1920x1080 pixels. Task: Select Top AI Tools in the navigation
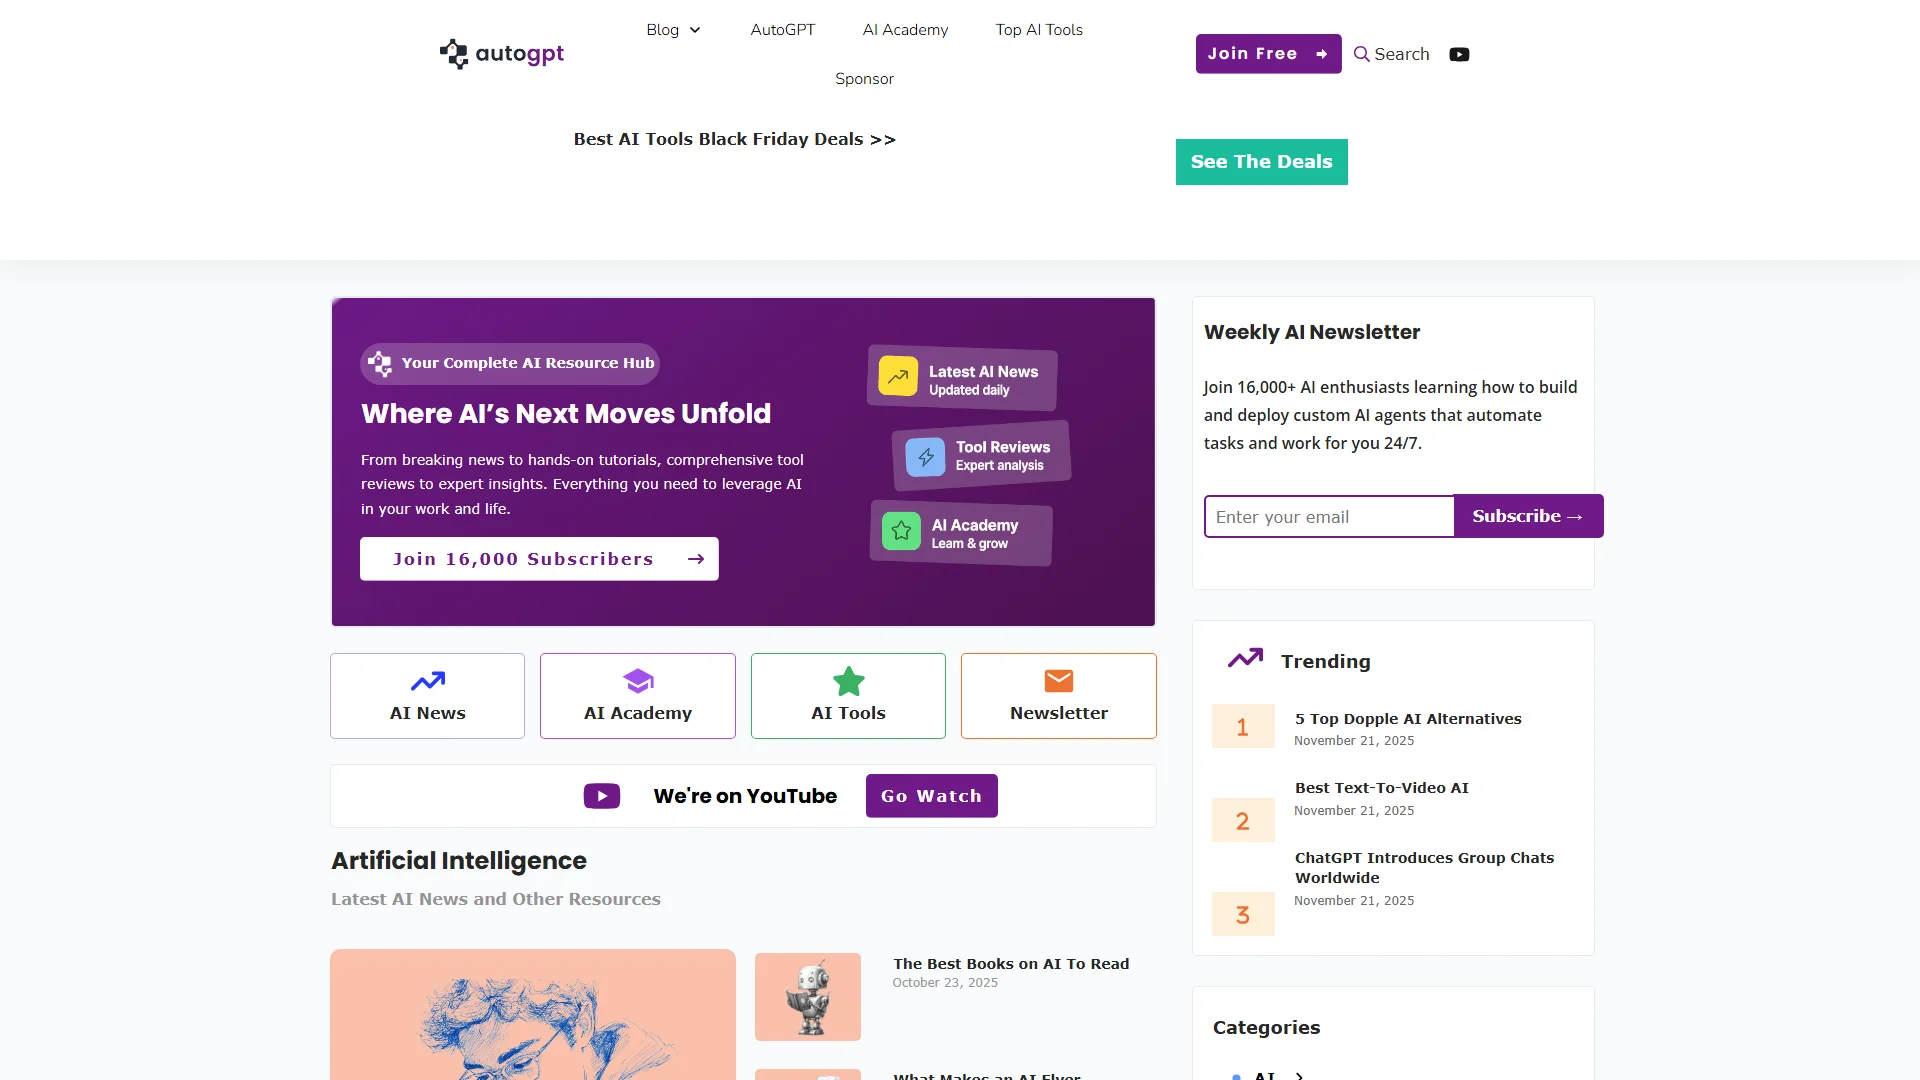click(1039, 30)
